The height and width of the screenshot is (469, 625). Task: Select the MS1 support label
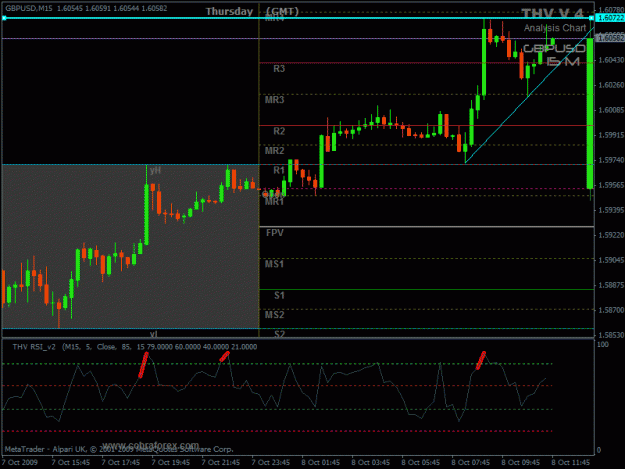pos(275,264)
